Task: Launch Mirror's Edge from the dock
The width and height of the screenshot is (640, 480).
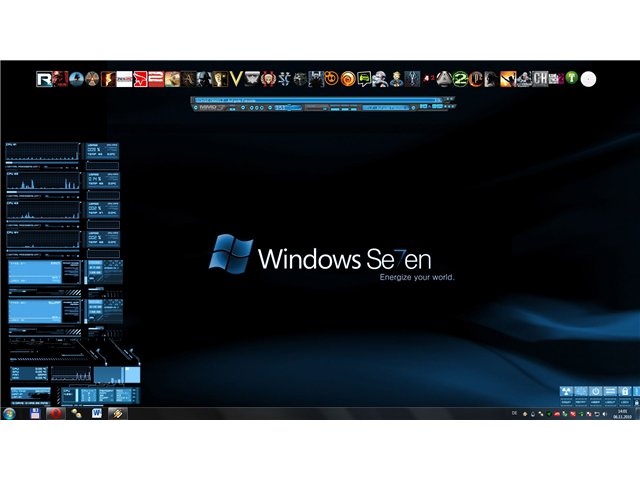Action: tap(140, 79)
